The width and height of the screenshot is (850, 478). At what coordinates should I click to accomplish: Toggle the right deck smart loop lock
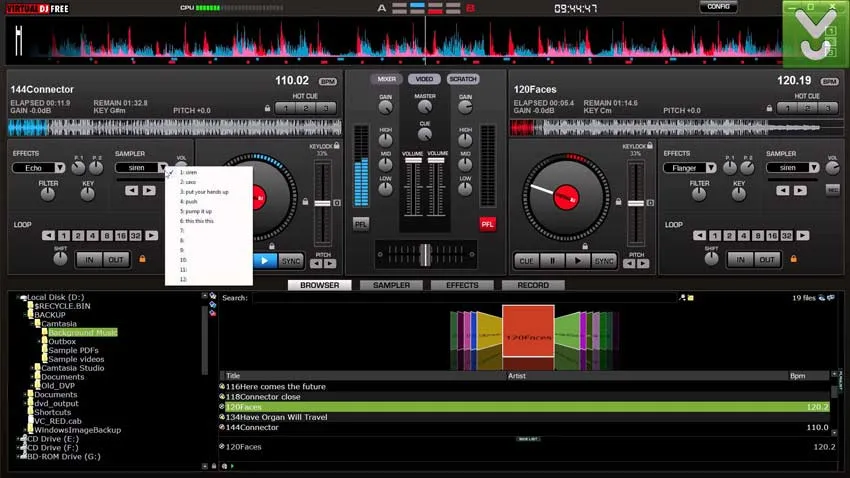tap(794, 259)
